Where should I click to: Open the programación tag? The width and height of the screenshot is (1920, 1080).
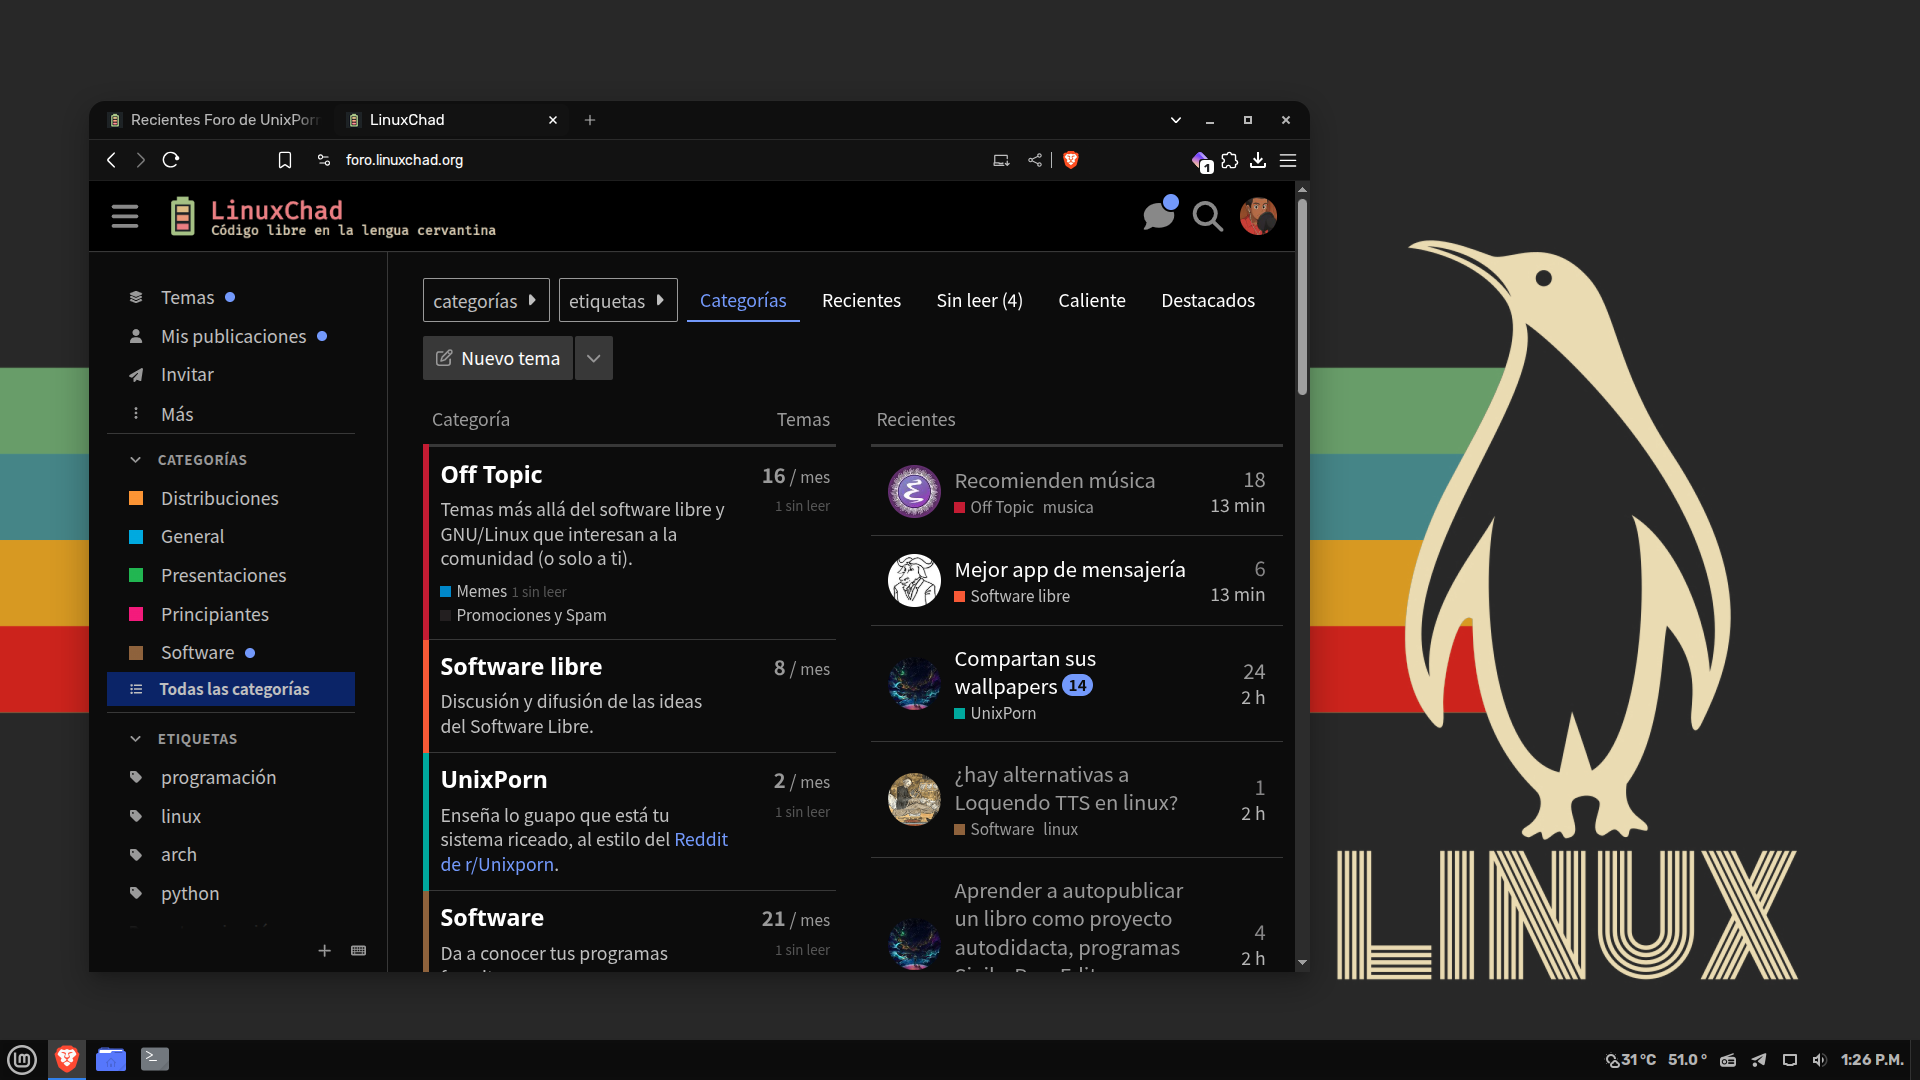pyautogui.click(x=218, y=778)
